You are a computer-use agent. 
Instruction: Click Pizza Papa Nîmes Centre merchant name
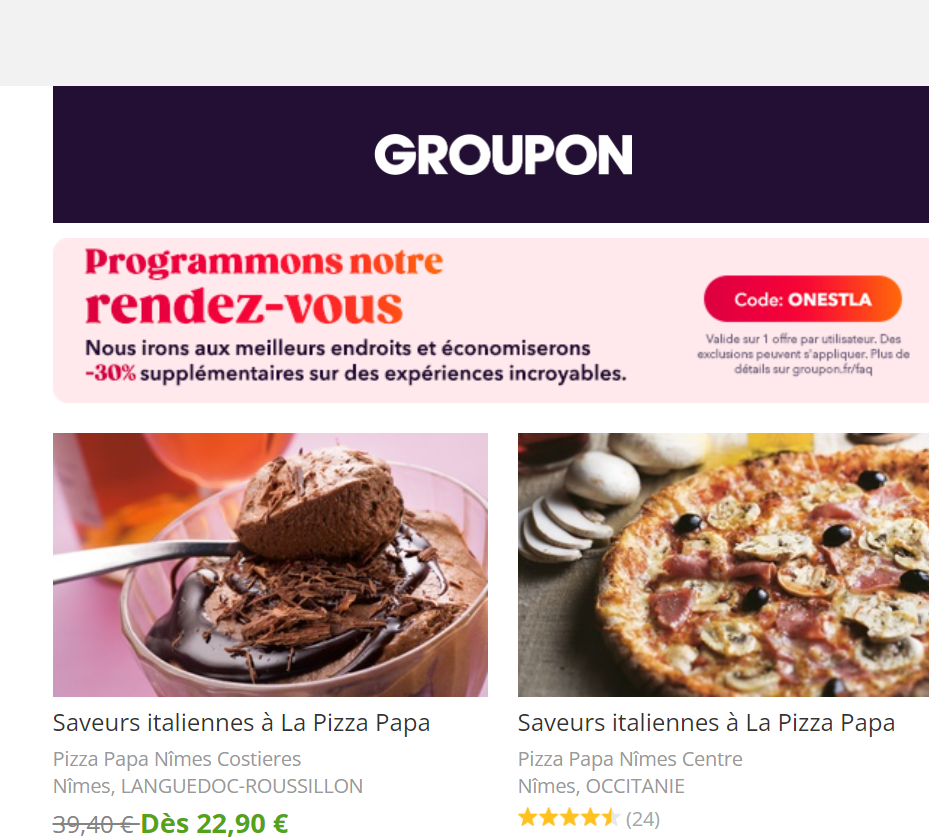tap(630, 759)
